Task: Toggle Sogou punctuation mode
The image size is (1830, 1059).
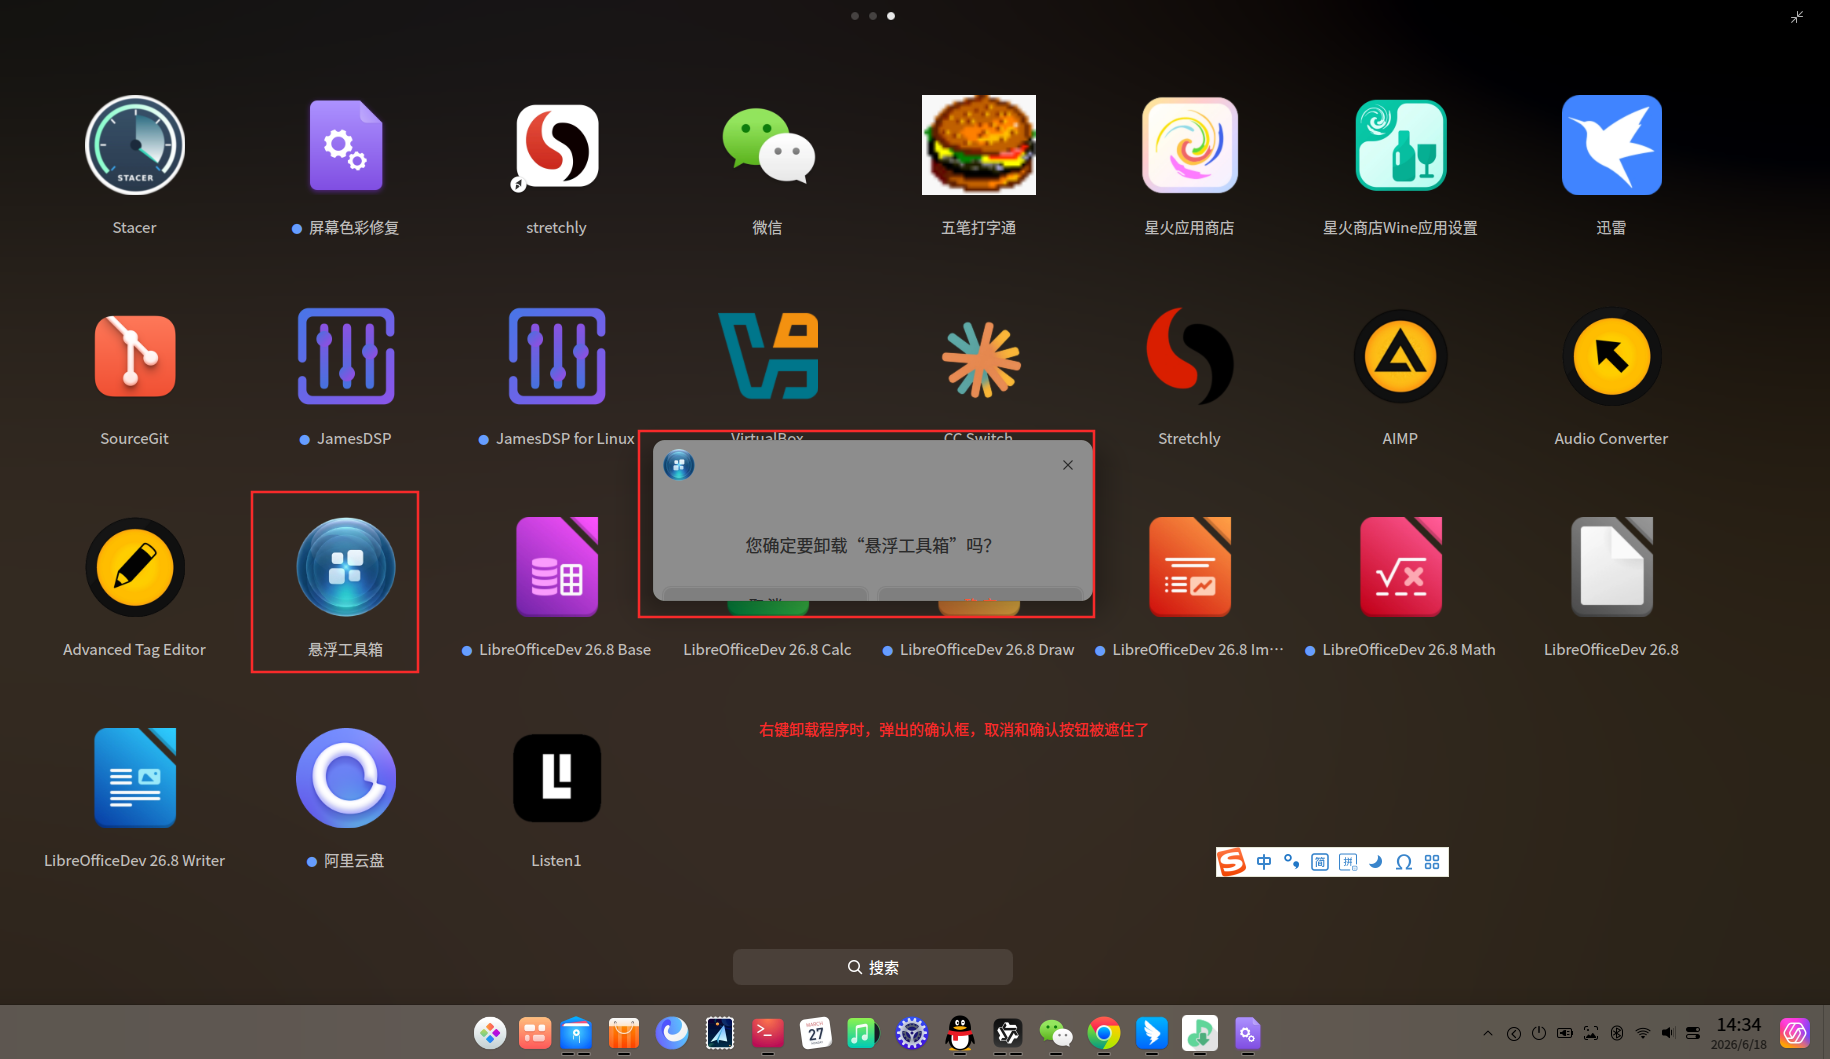Action: pyautogui.click(x=1292, y=862)
